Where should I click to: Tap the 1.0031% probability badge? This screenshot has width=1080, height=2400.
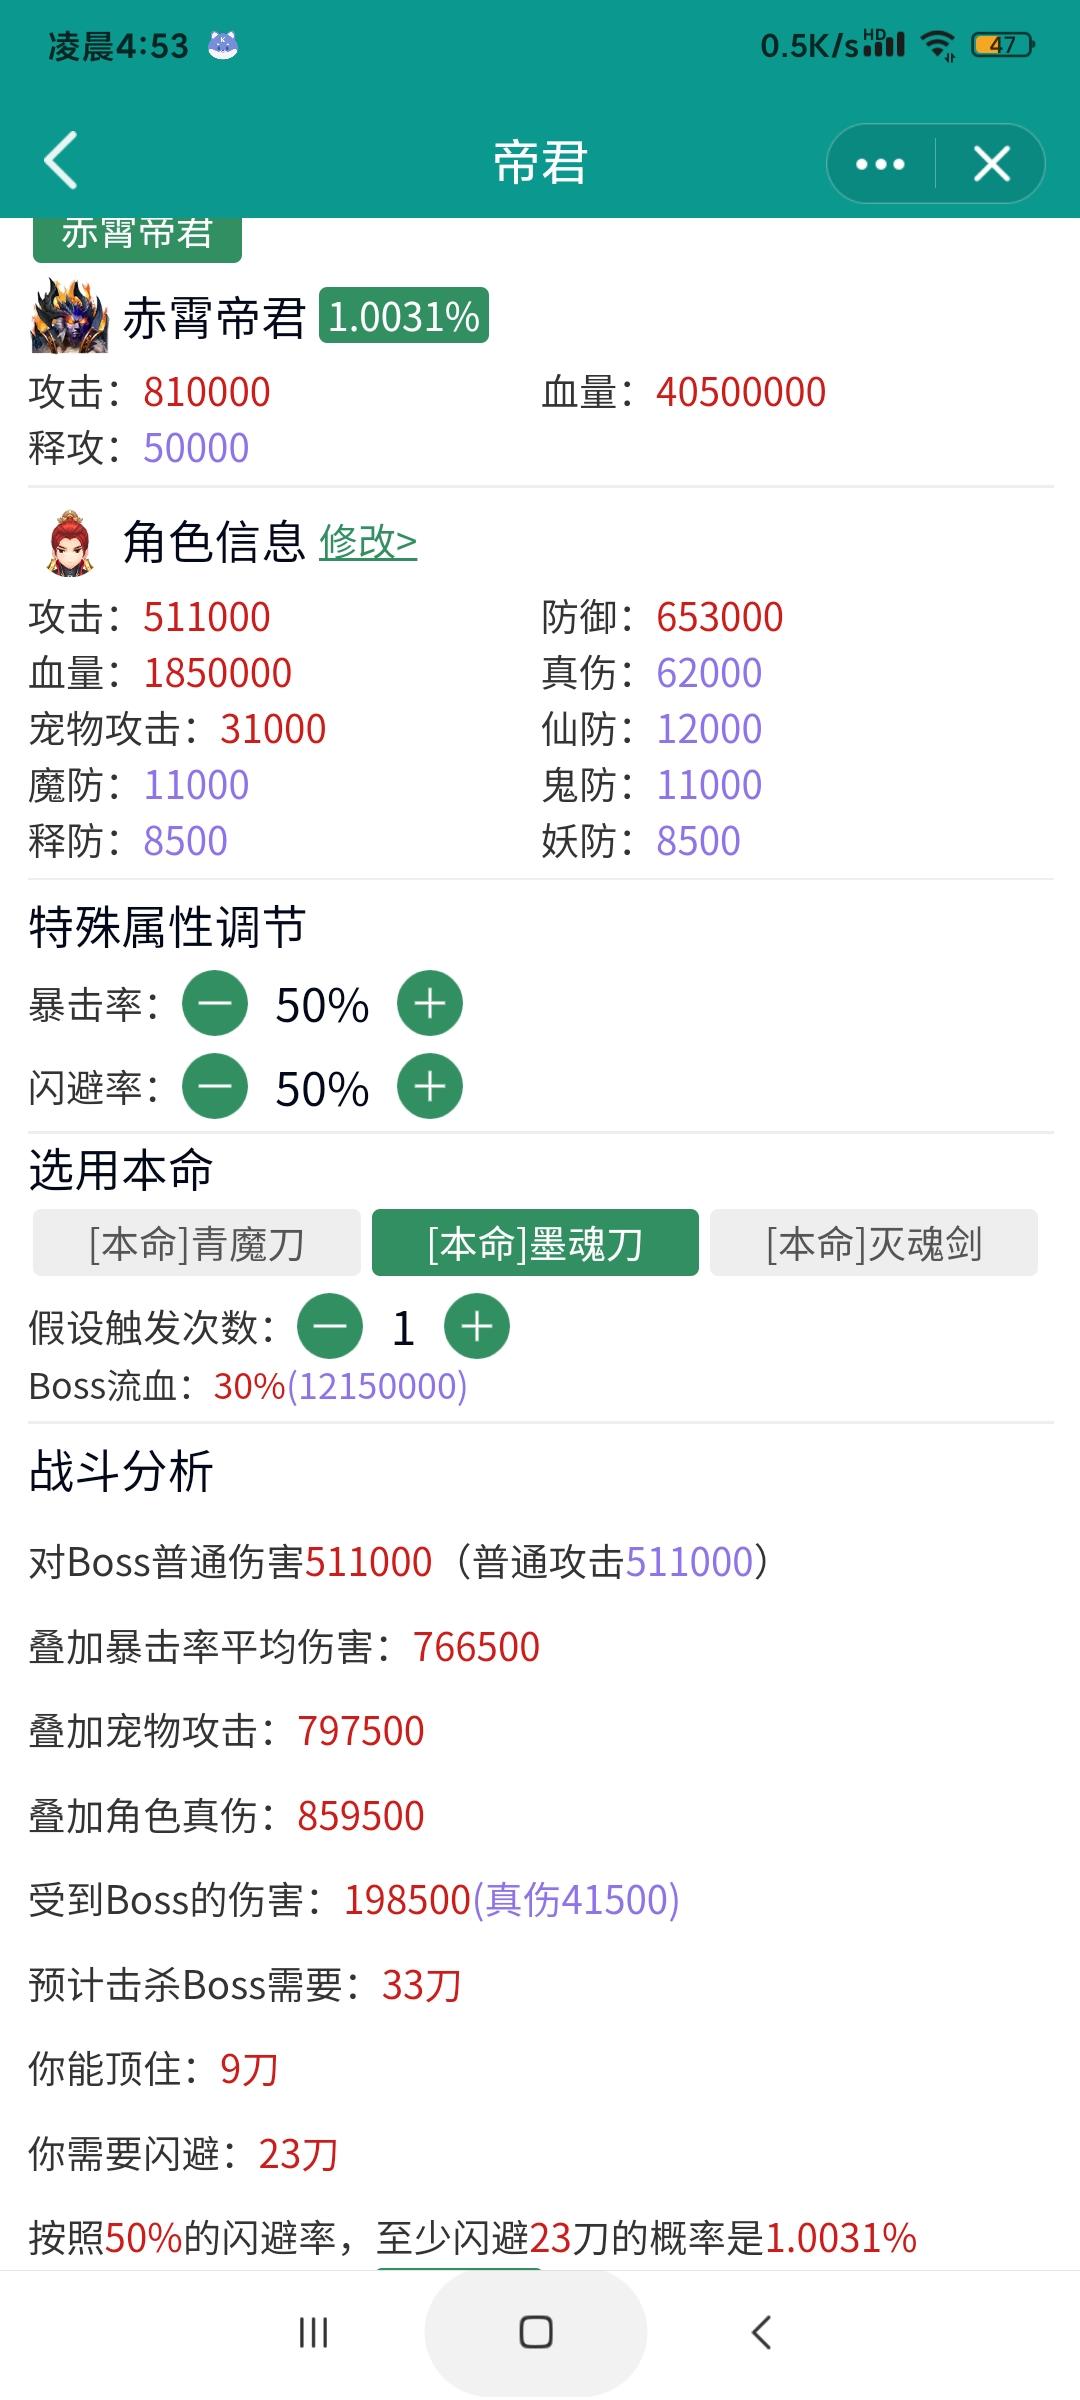click(404, 316)
